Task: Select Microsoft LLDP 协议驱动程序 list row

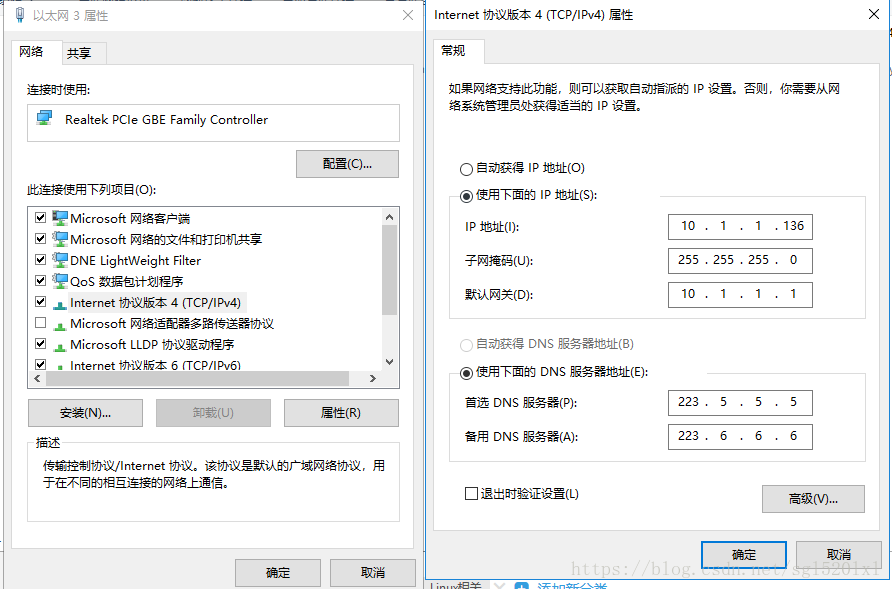Action: 205,344
